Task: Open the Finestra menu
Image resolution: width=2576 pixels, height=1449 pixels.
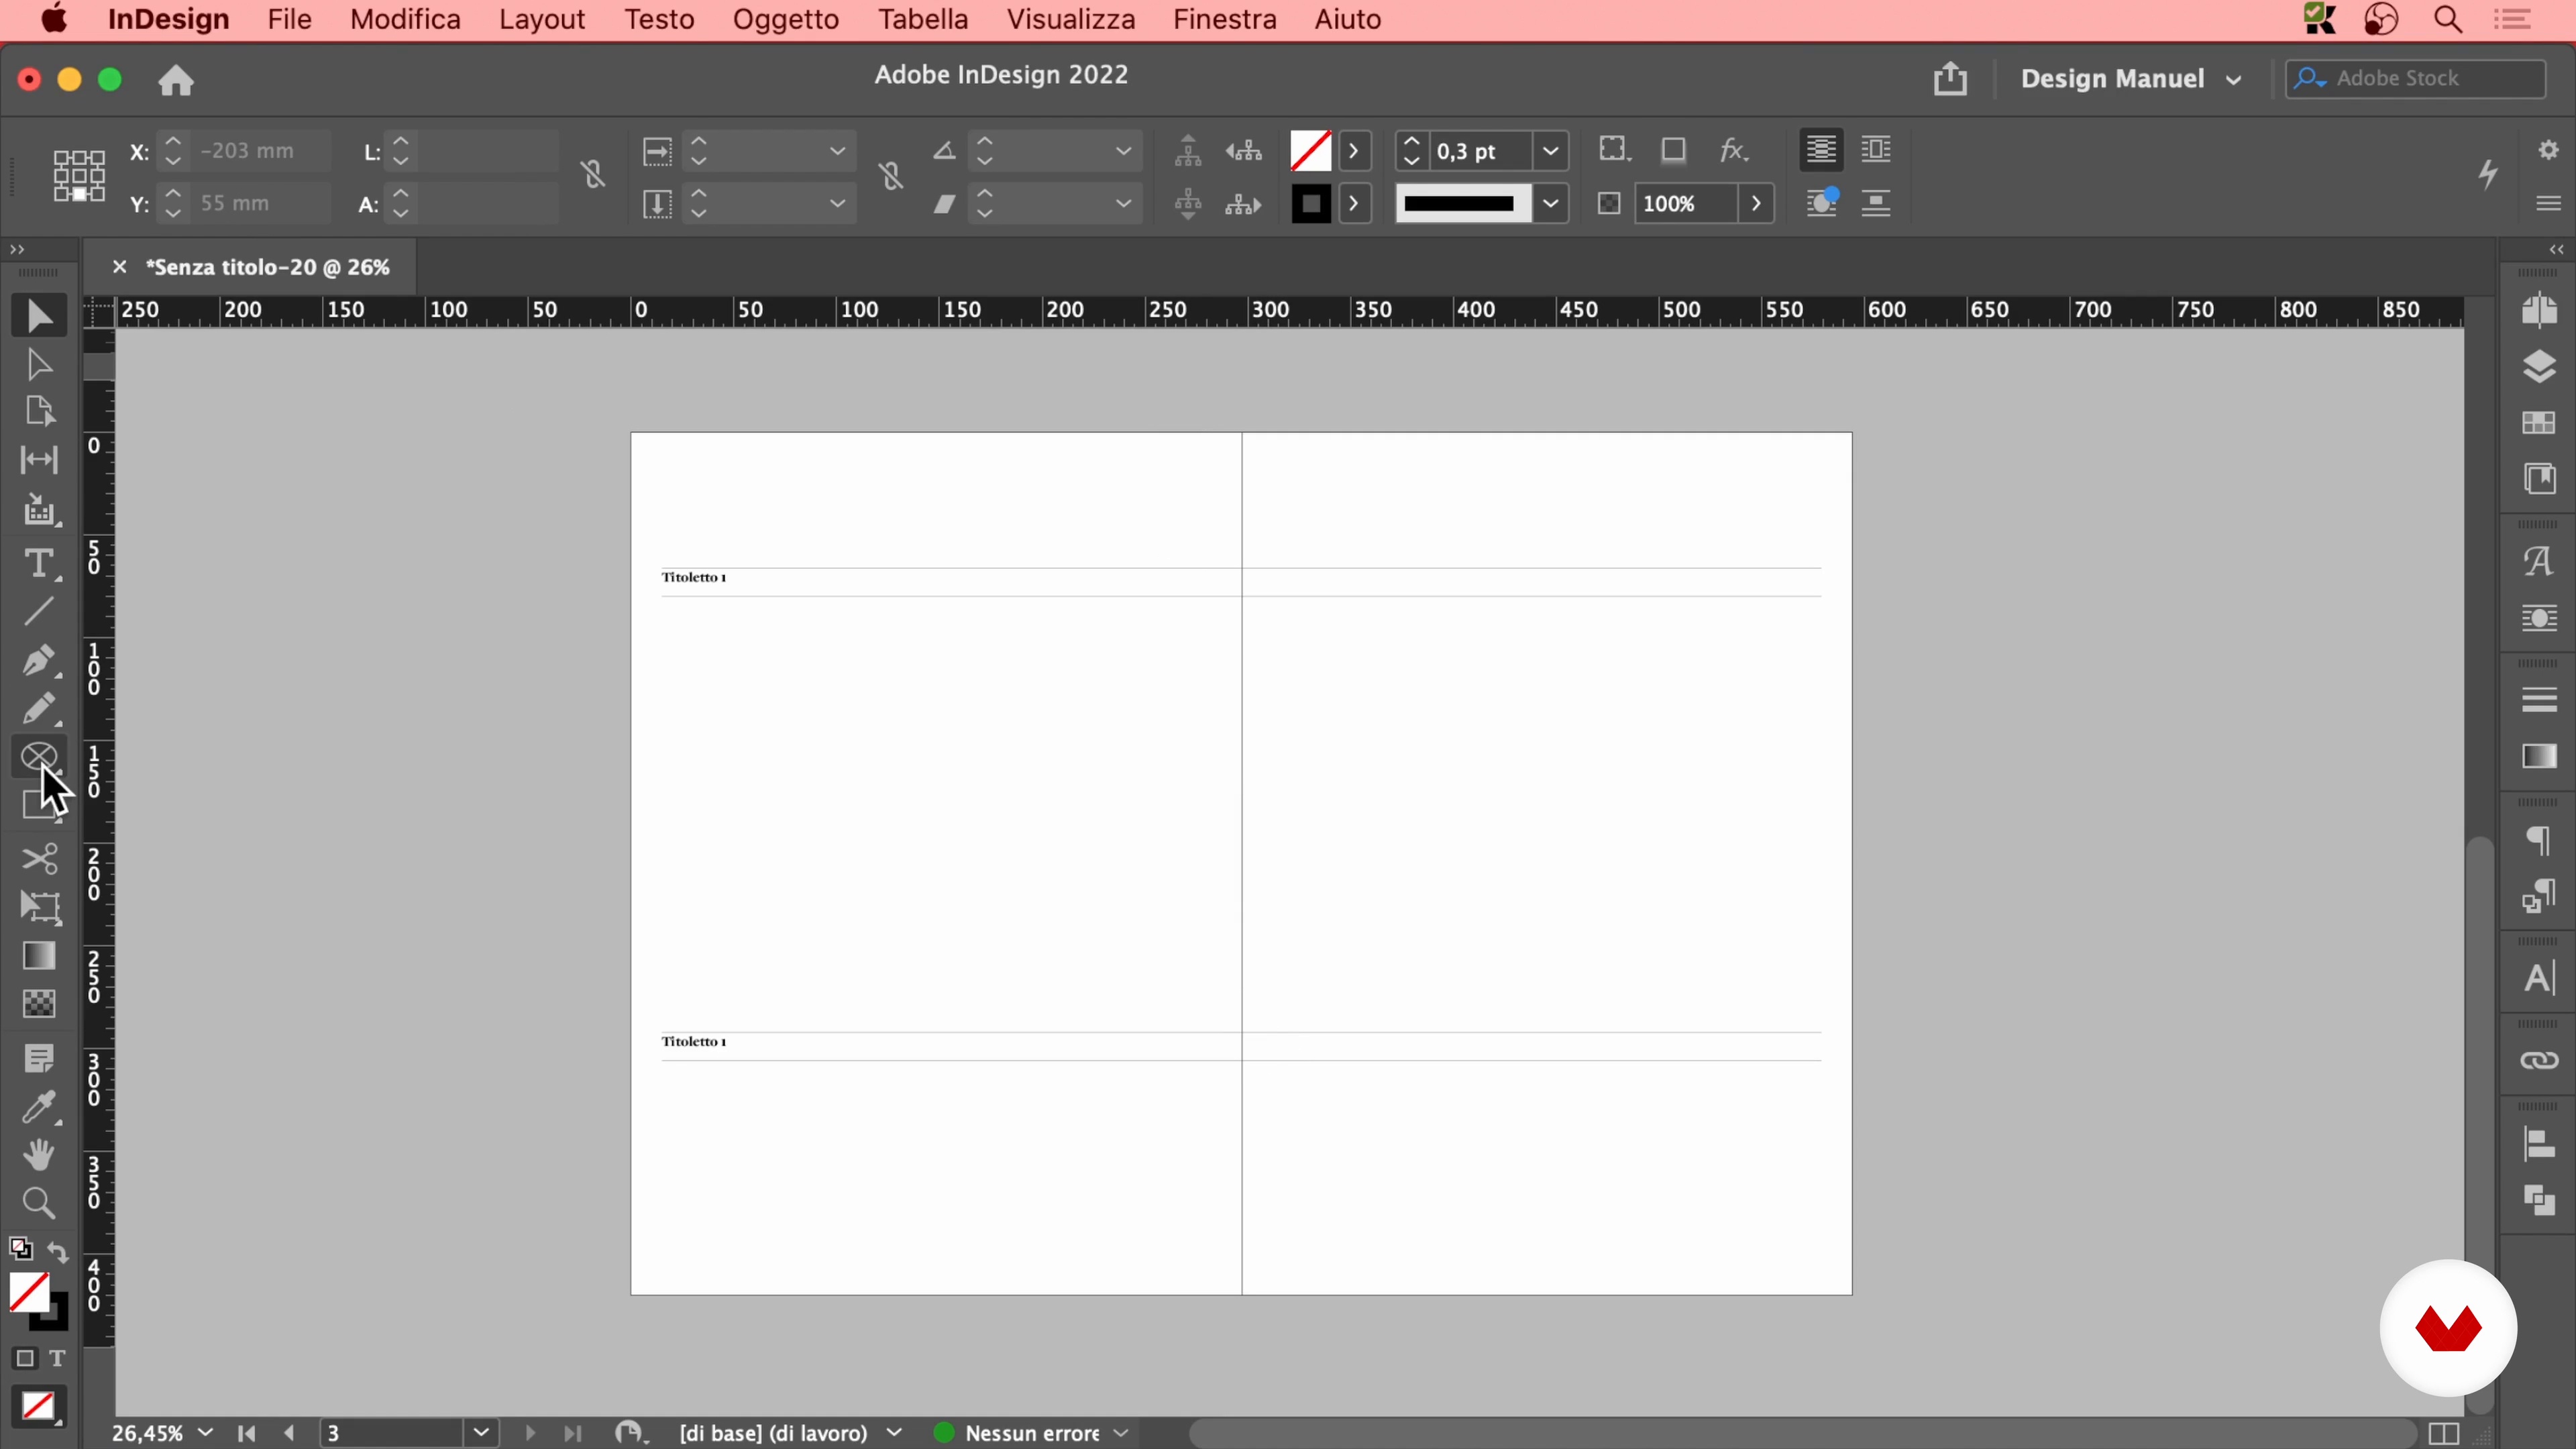Action: click(1224, 20)
